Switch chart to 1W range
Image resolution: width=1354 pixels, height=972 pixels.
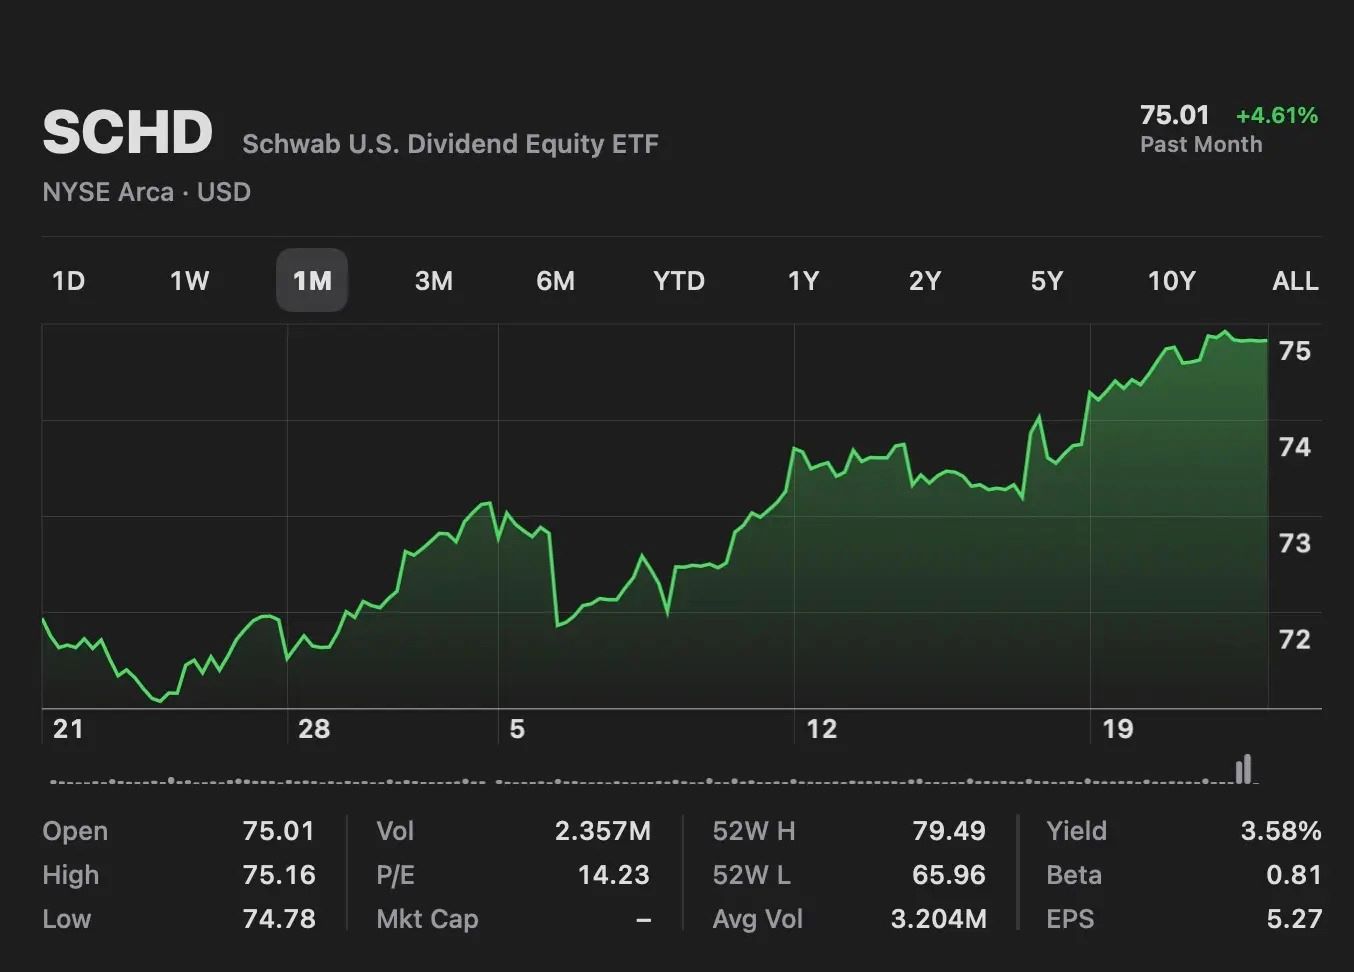coord(189,281)
